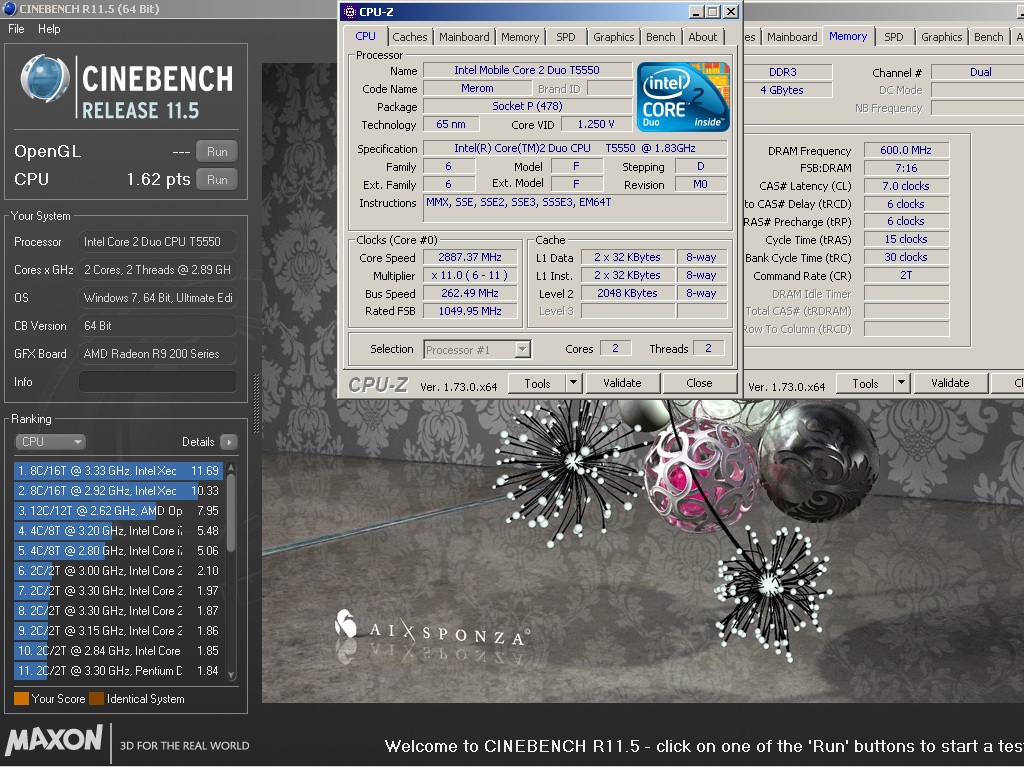Select ranking entry 8C/16T @ 3.33 GHz
1024x768 pixels.
tap(118, 471)
